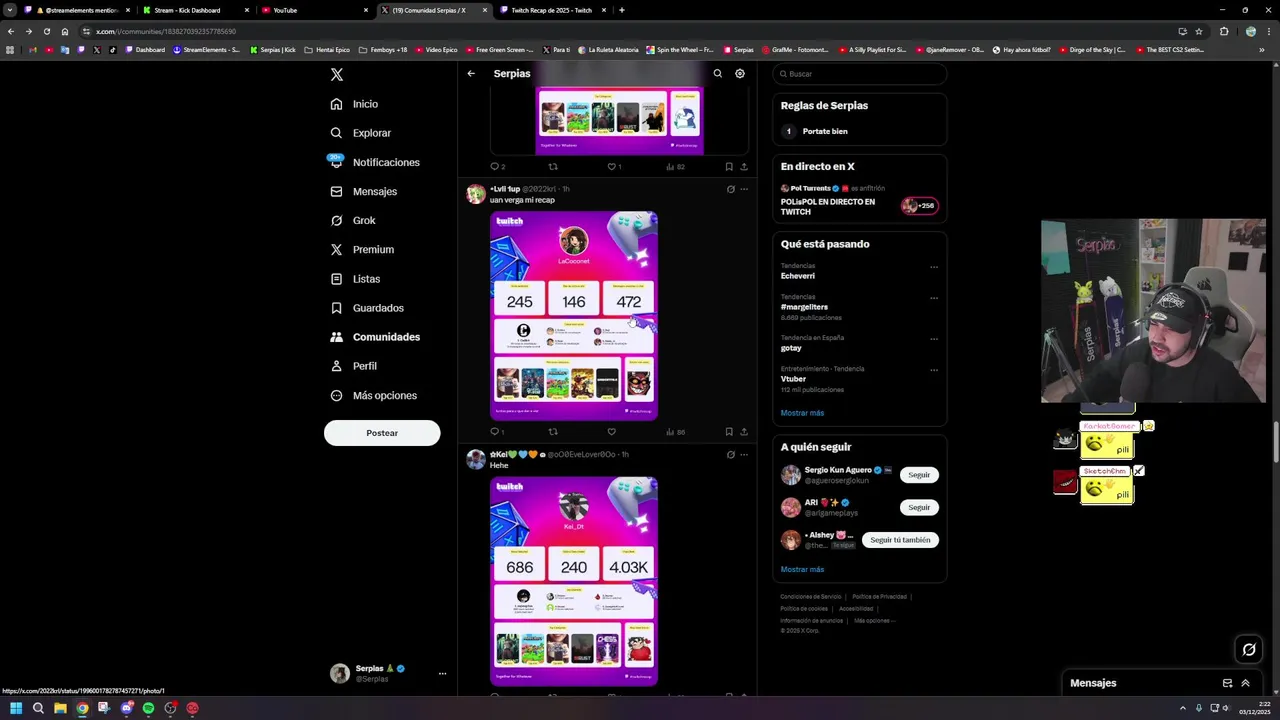Open Condiciones de Servicio link
The height and width of the screenshot is (720, 1280).
pyautogui.click(x=811, y=597)
